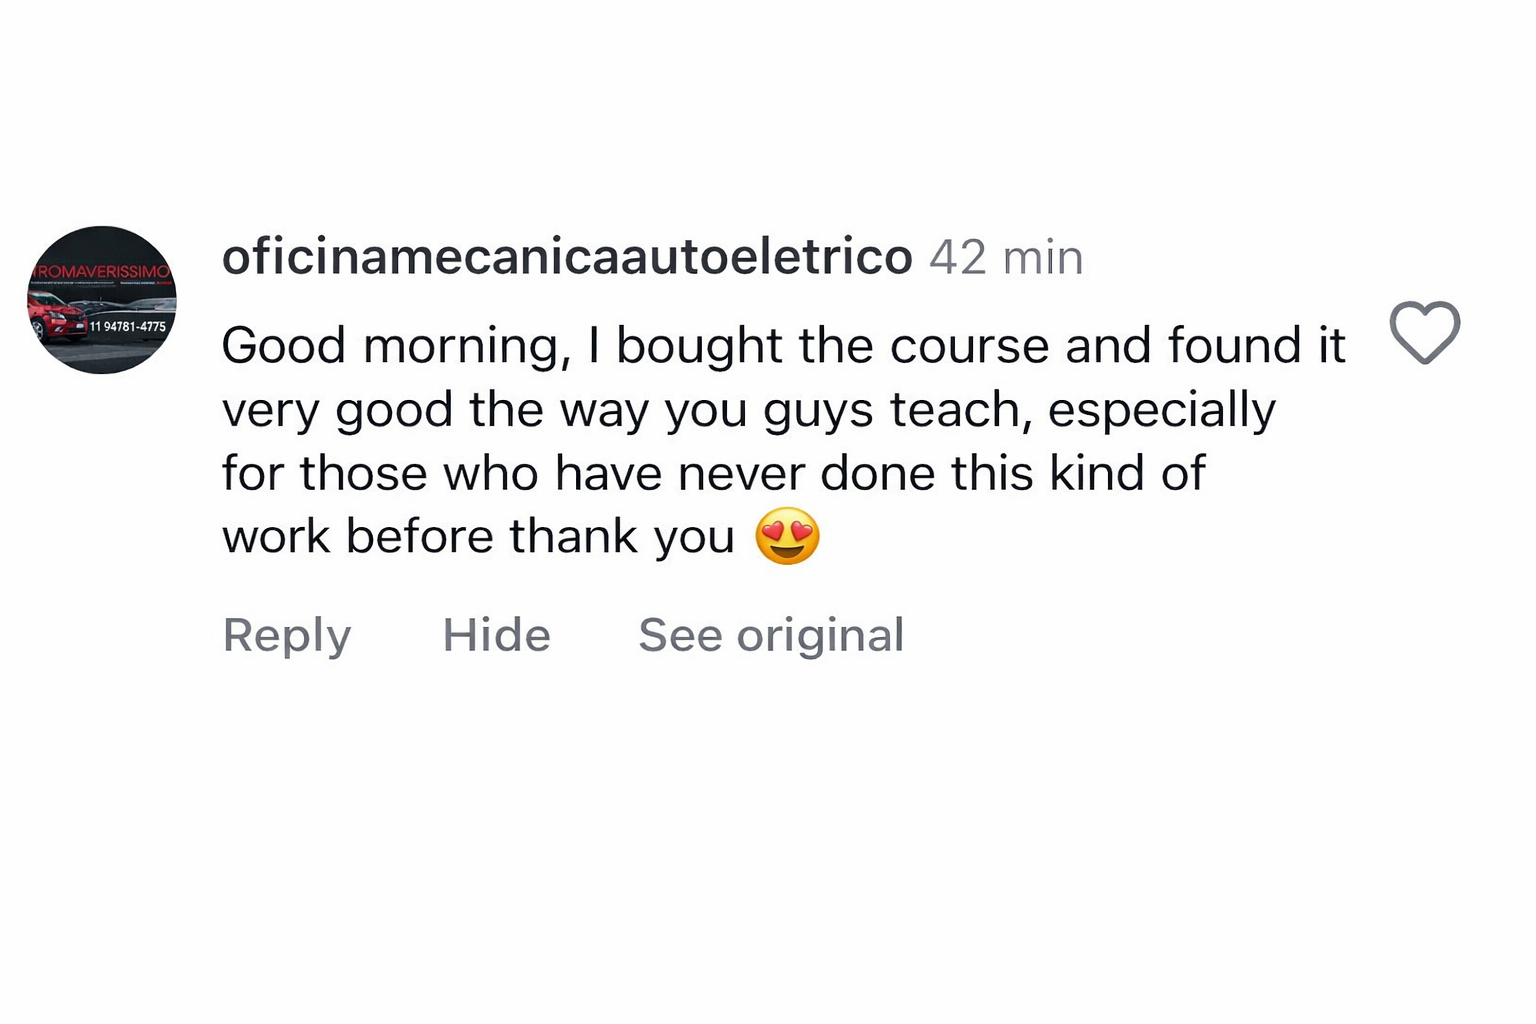Click the 42 min timestamp
1536x1024 pixels.
[x=1005, y=258]
